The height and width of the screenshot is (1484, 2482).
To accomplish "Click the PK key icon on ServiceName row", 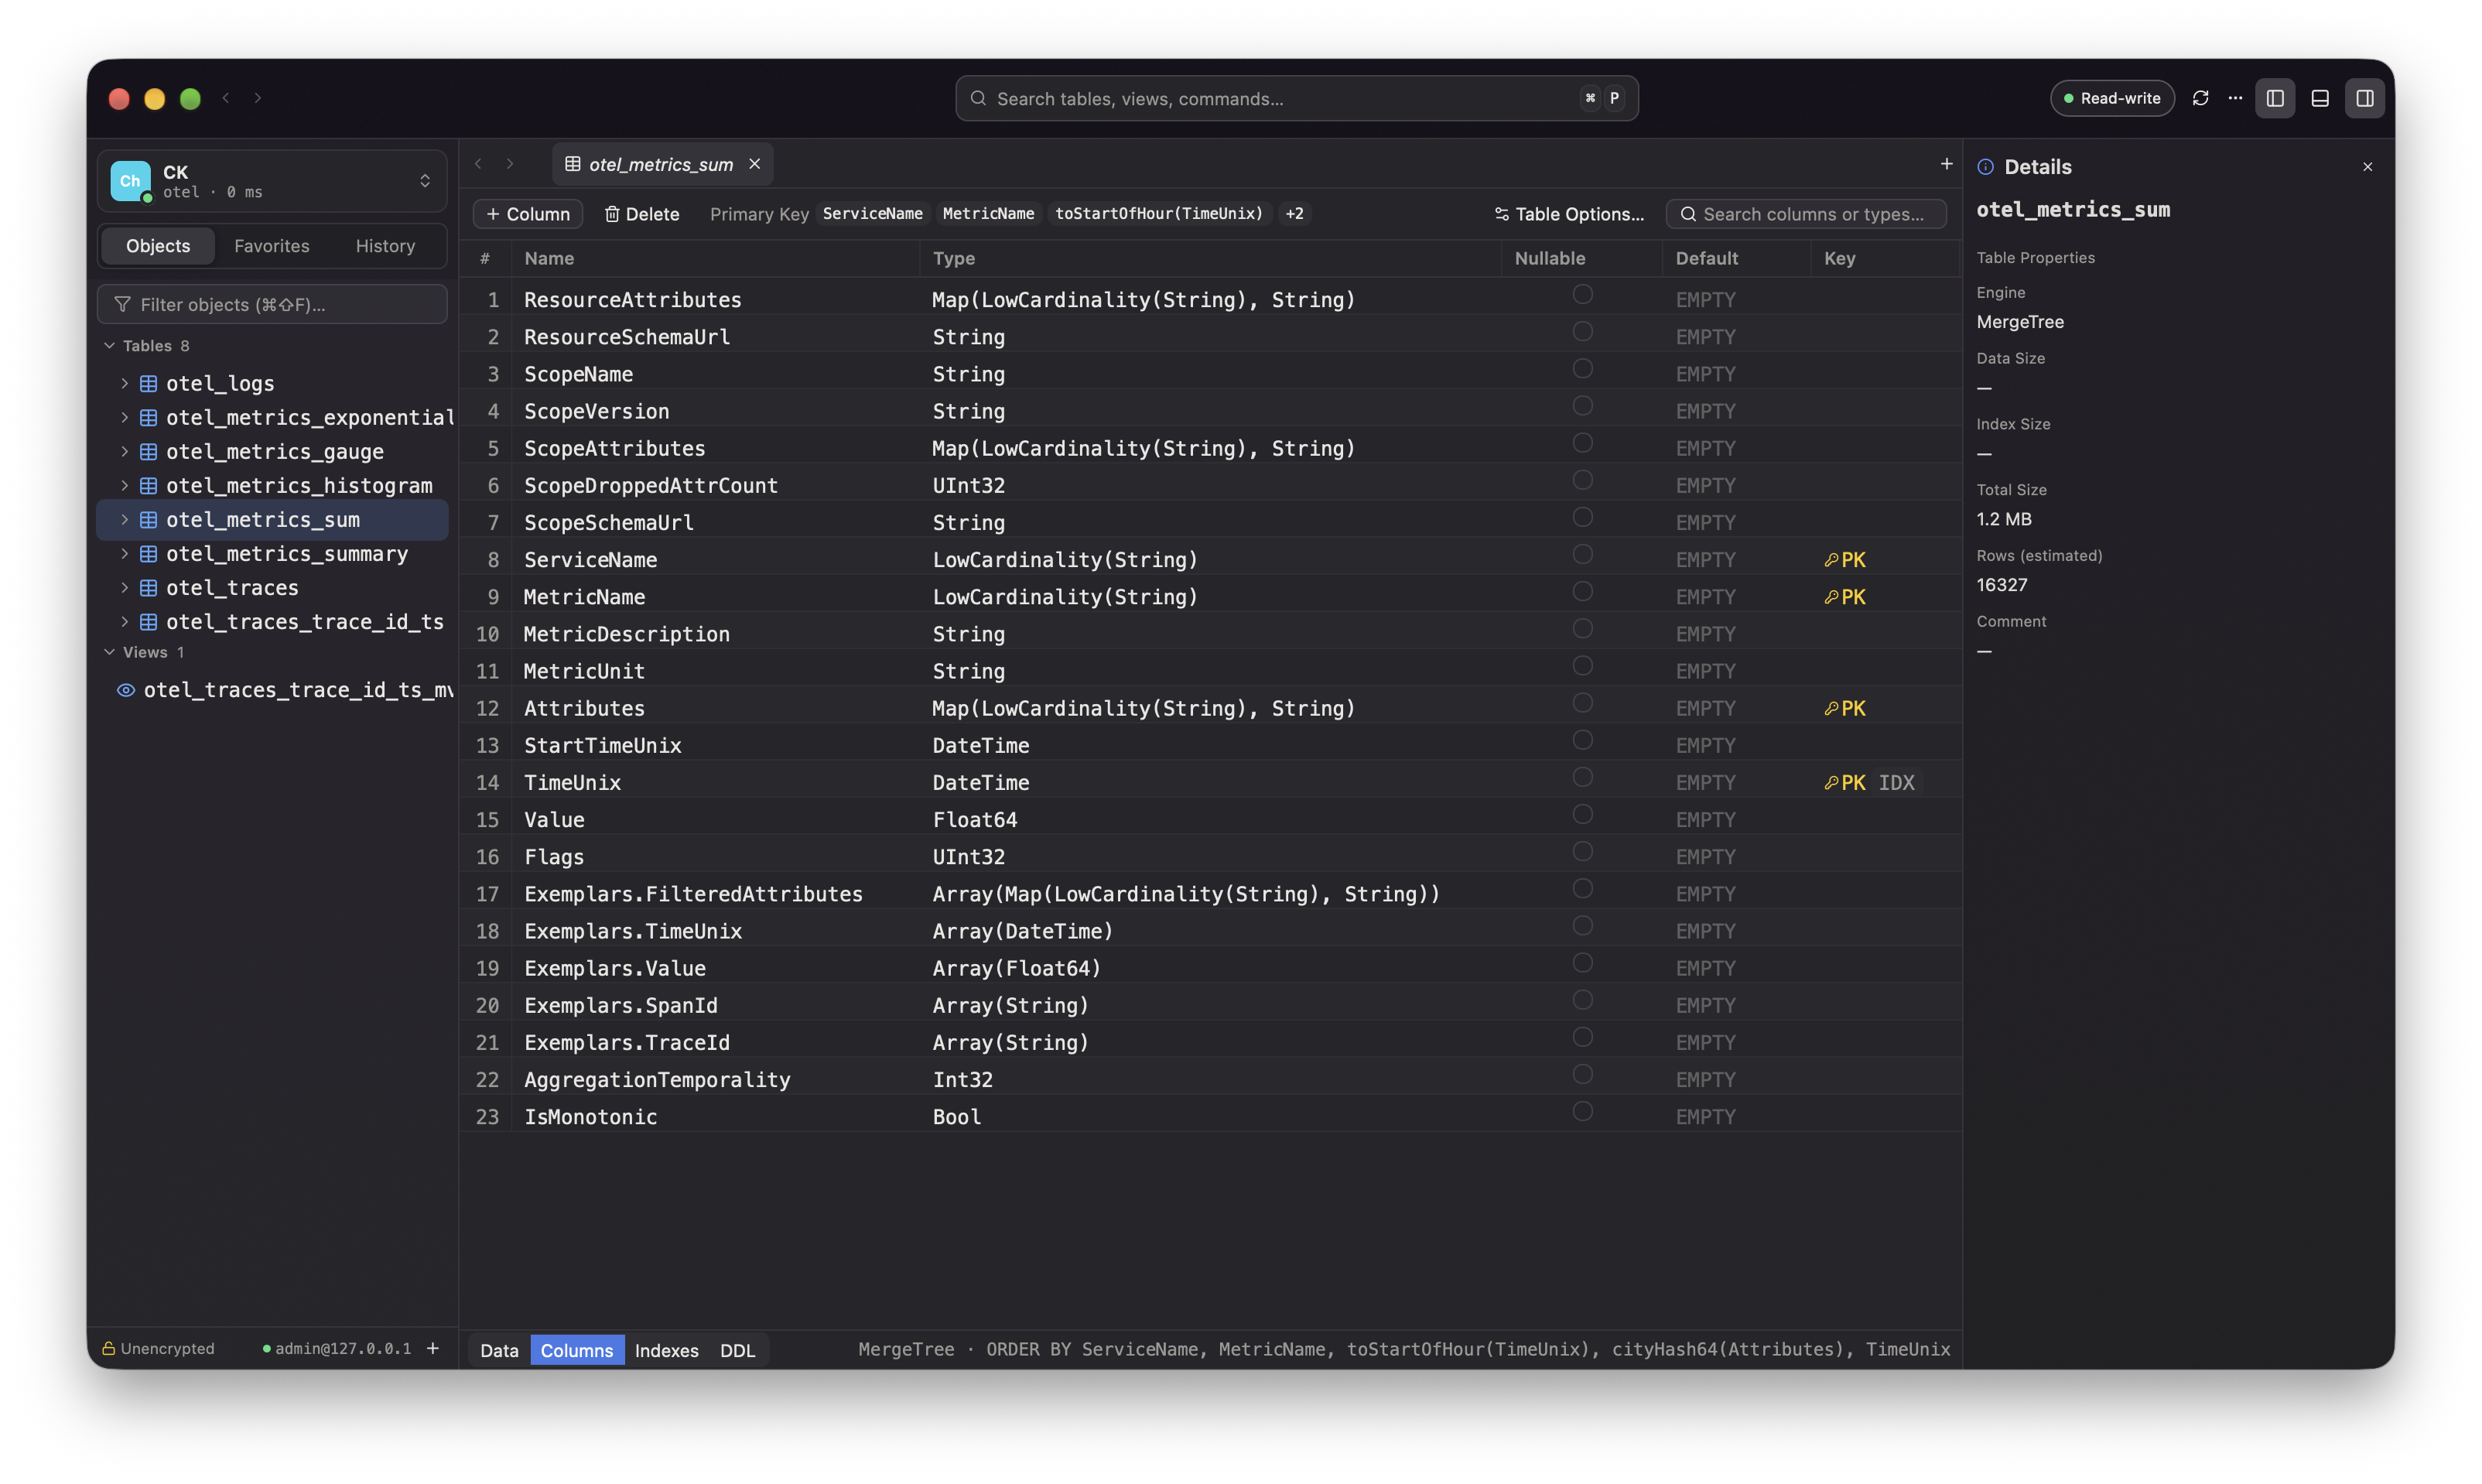I will 1831,560.
